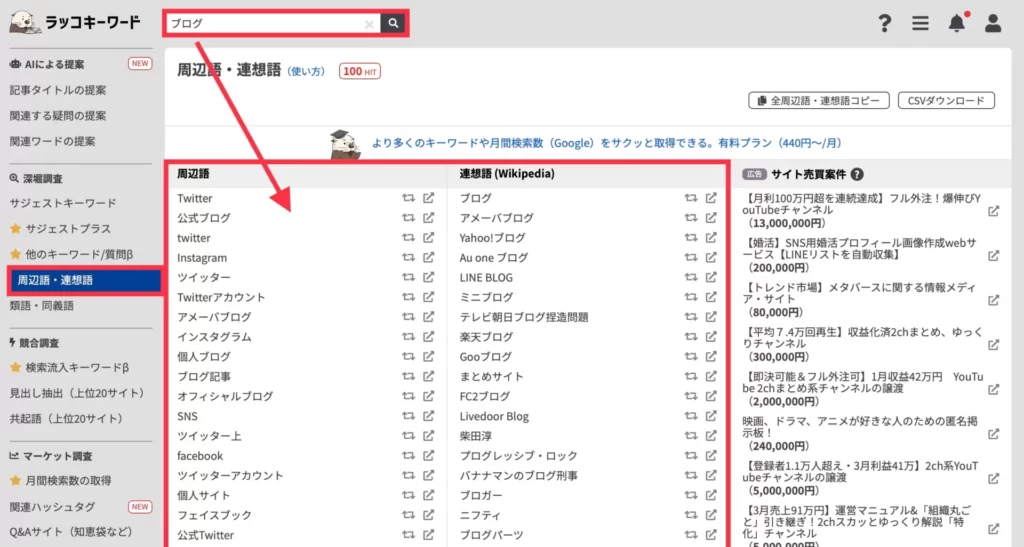The image size is (1024, 547).
Task: Click re-search icon for Yahoo!ブログ row
Action: [x=691, y=238]
